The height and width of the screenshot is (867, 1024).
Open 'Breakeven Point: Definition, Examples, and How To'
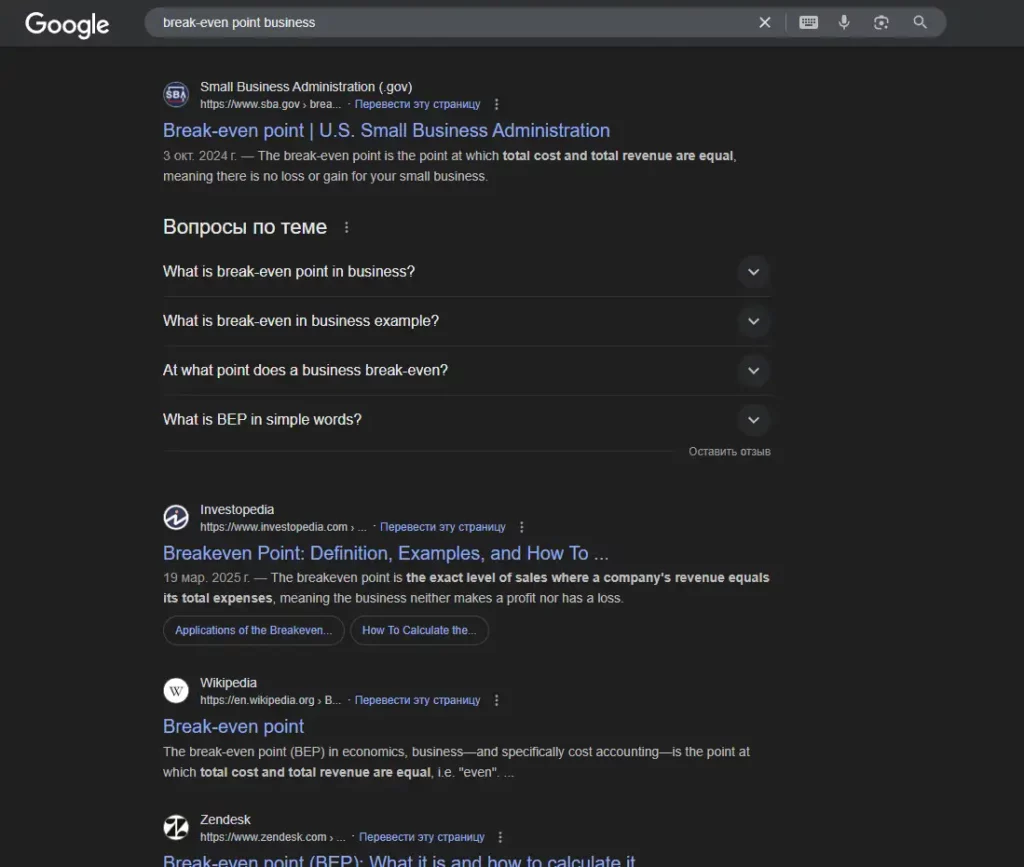click(385, 554)
